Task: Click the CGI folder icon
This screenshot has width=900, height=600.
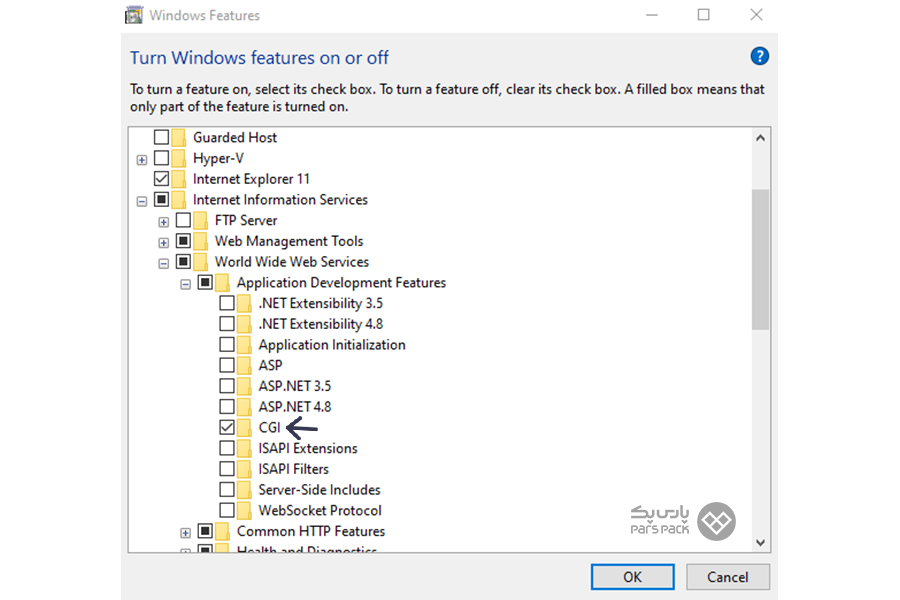Action: pyautogui.click(x=244, y=428)
